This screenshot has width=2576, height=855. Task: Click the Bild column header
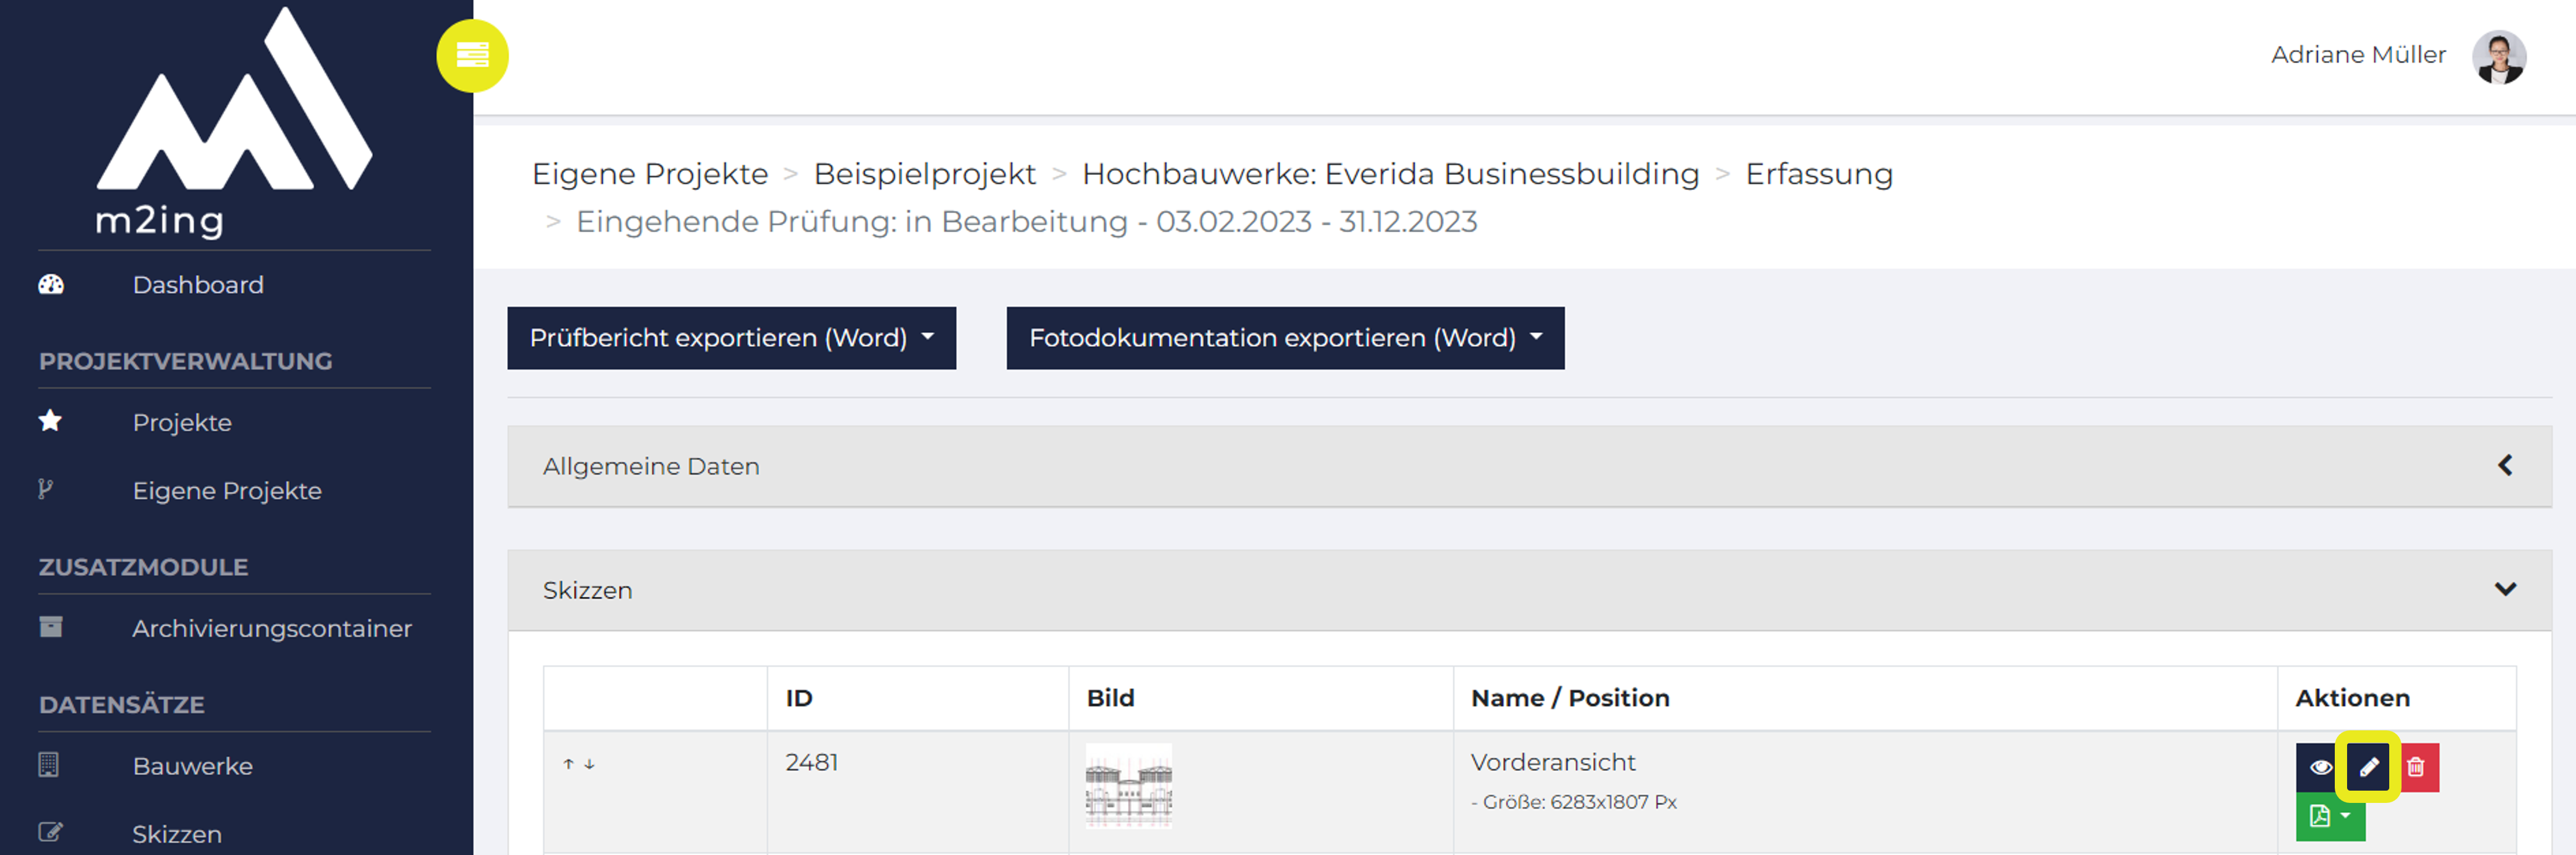pyautogui.click(x=1110, y=698)
